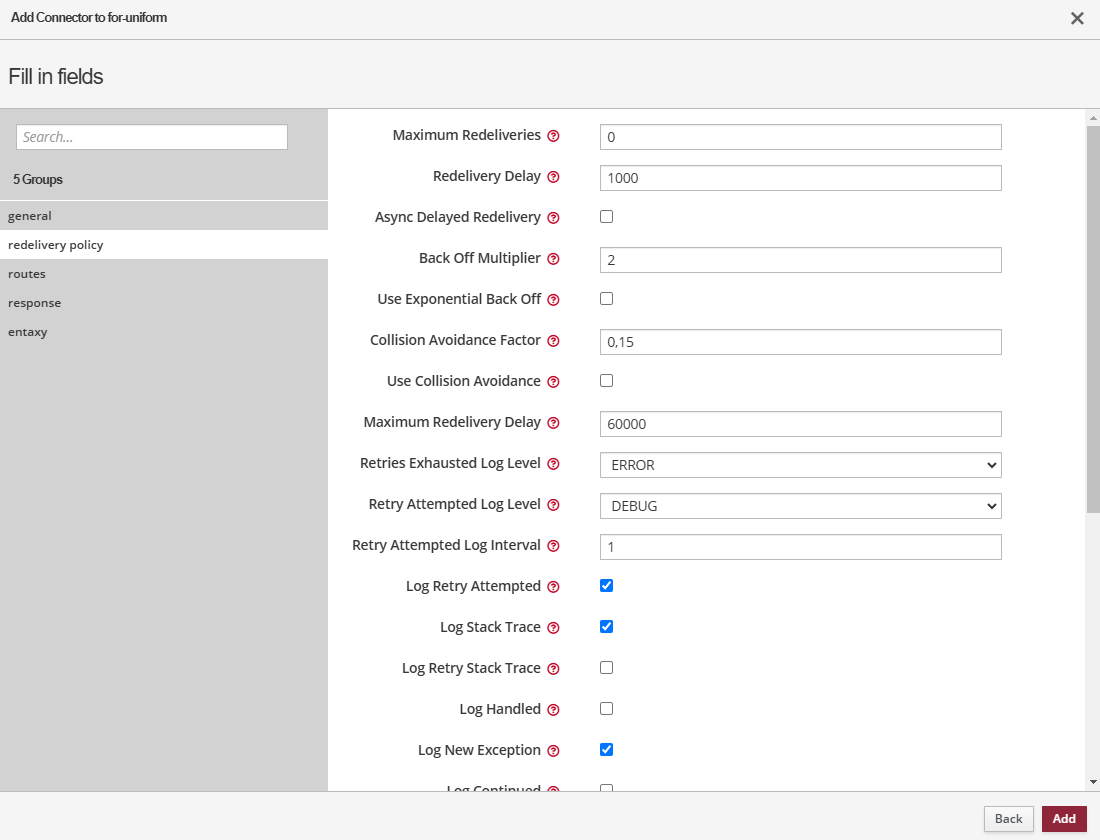Select the general group in sidebar
The image size is (1100, 840).
pyautogui.click(x=30, y=216)
